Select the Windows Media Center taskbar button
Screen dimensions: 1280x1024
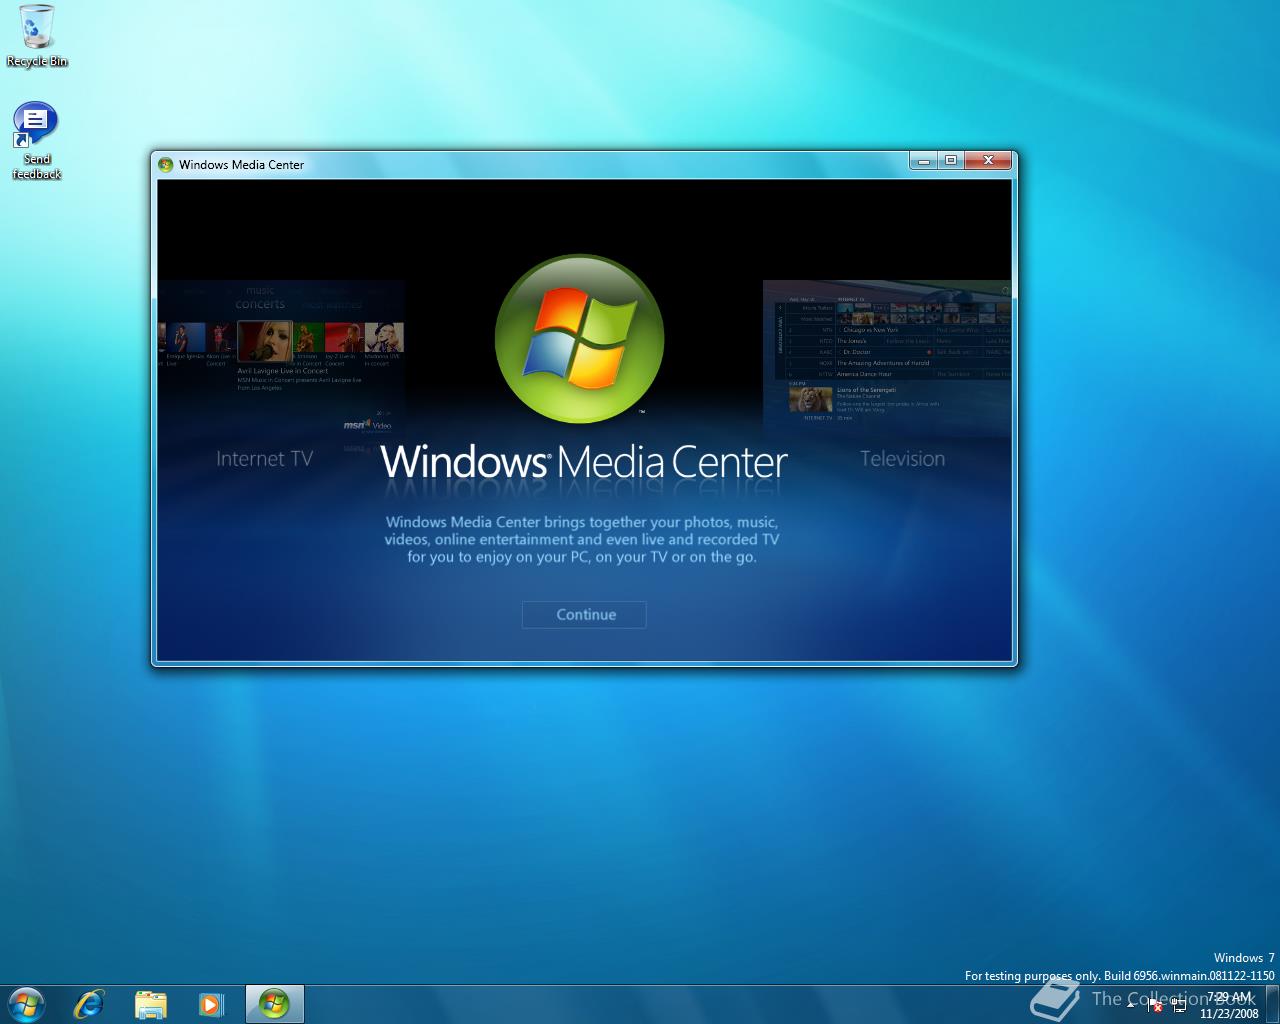[274, 1004]
